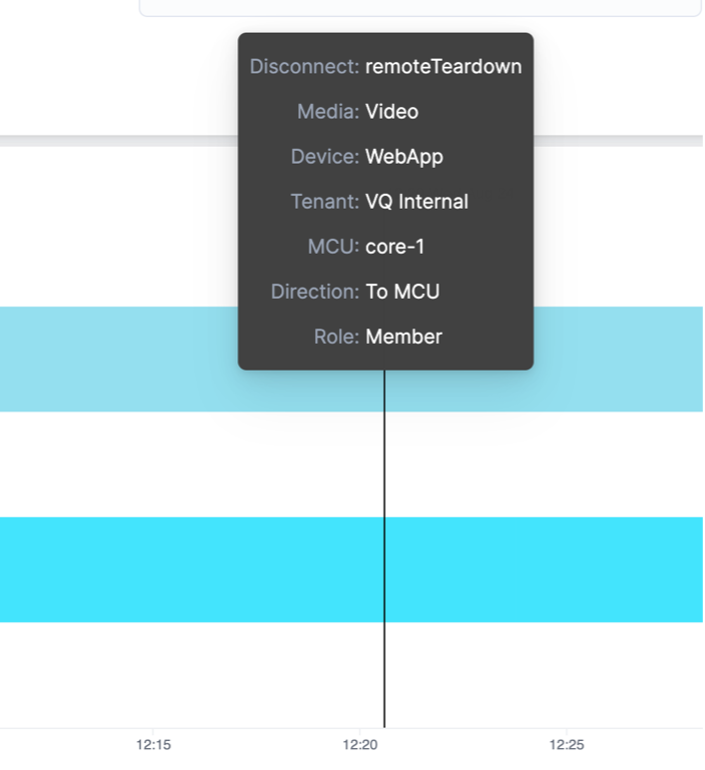Image resolution: width=705 pixels, height=770 pixels.
Task: Click the VQ Internal tenant value
Action: (x=416, y=202)
